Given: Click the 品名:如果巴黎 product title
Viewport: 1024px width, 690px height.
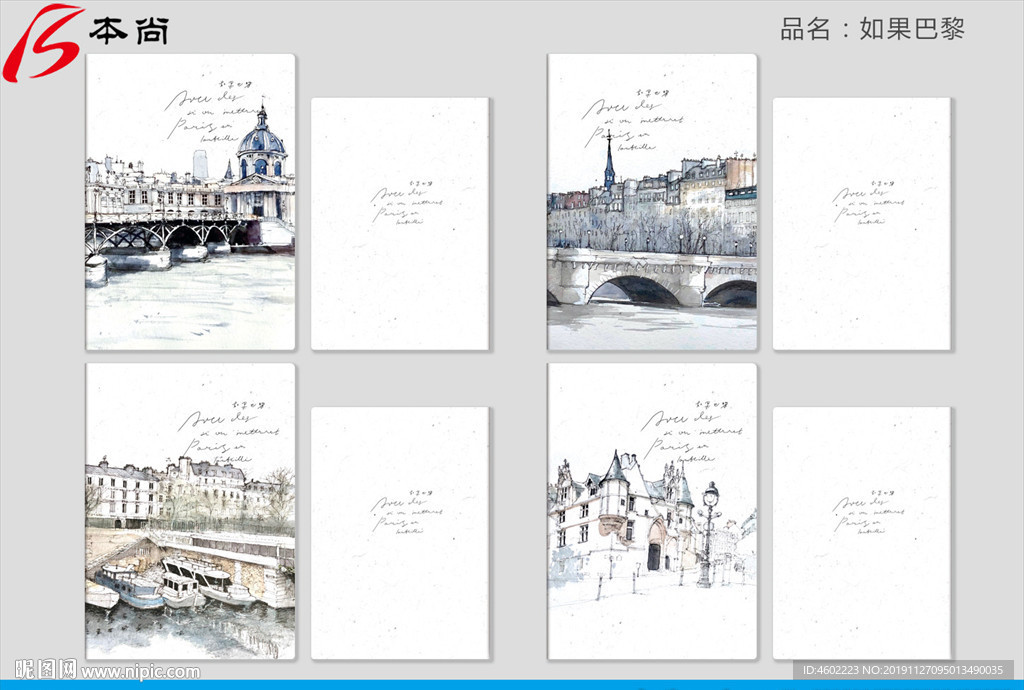Looking at the screenshot, I should (x=872, y=29).
